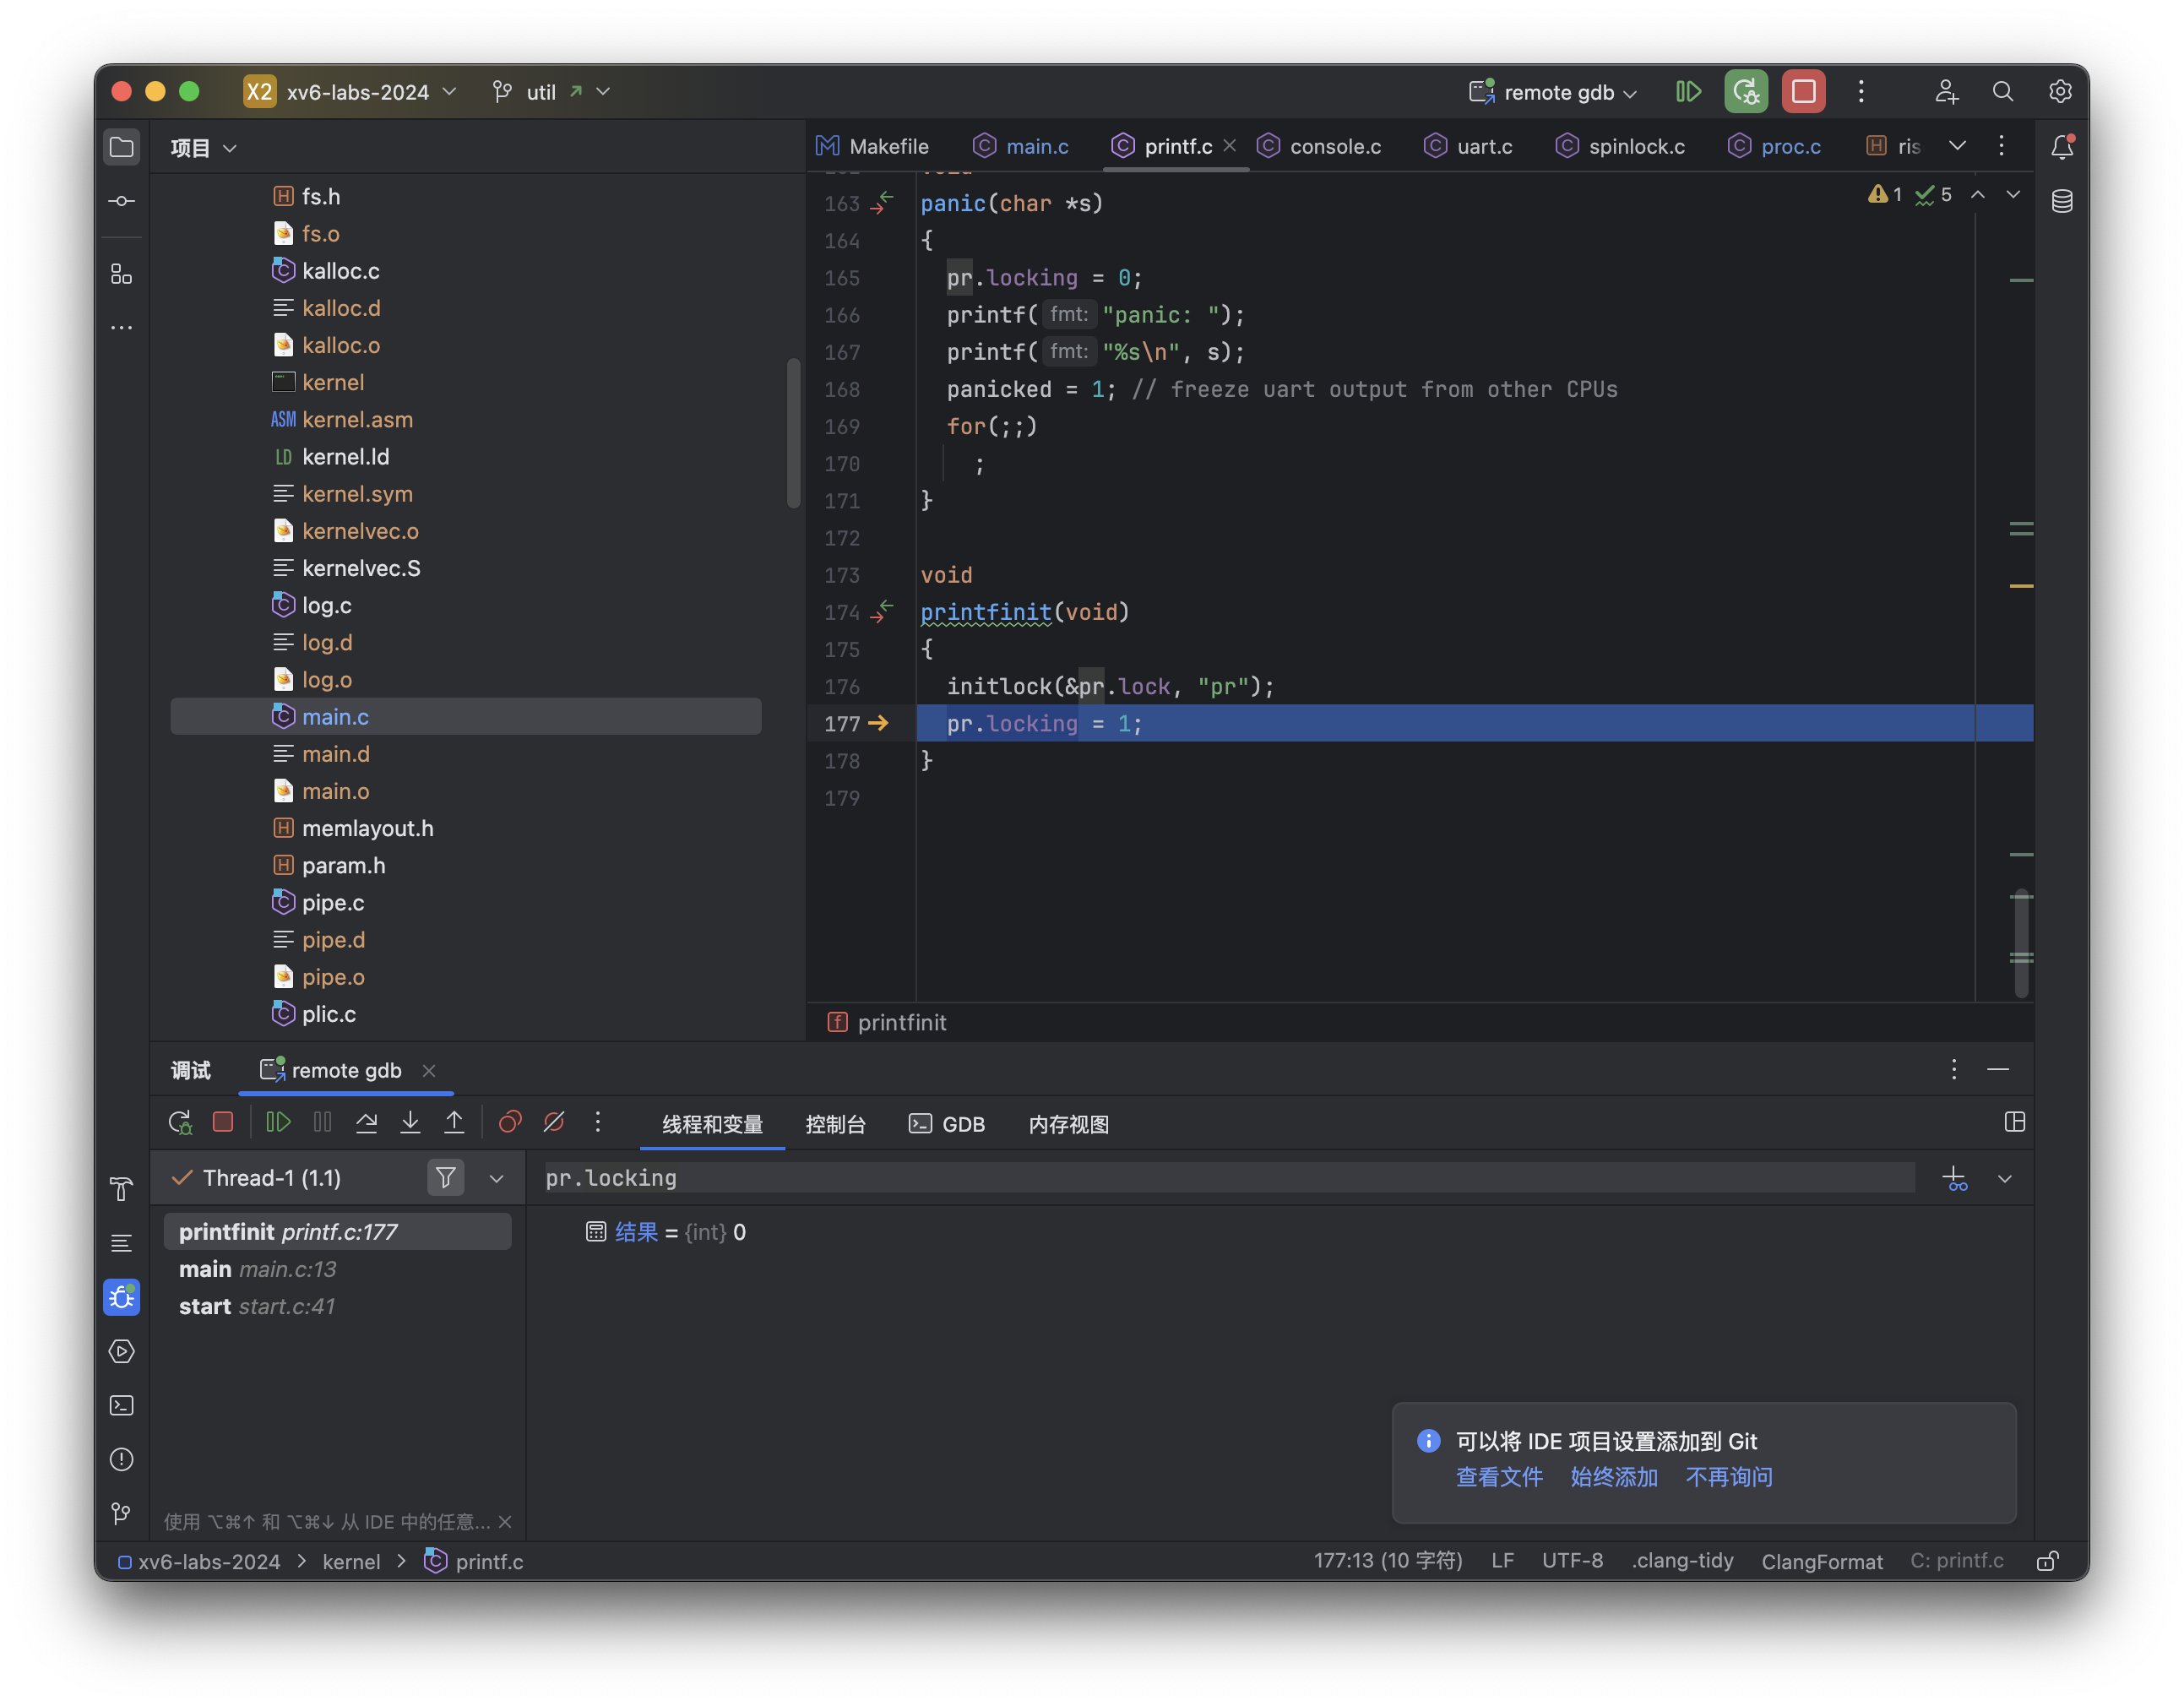Stop the running remote gdb session
This screenshot has width=2184, height=1706.
click(1803, 92)
